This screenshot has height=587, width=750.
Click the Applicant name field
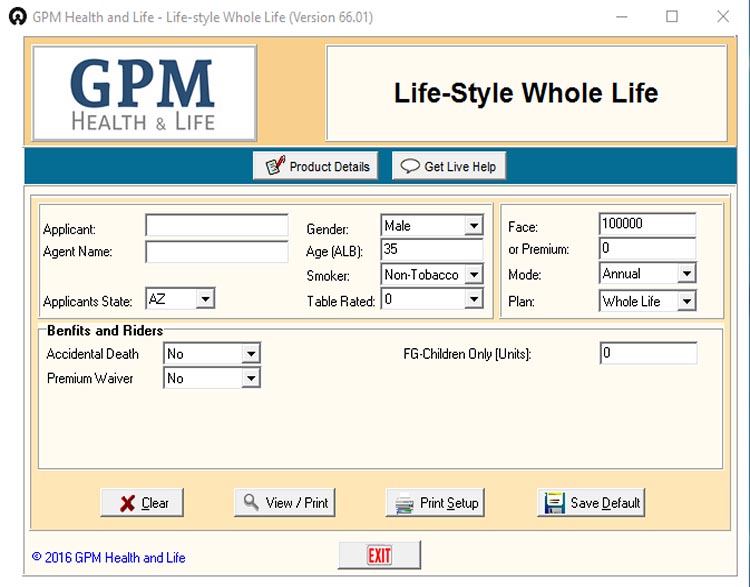pos(217,225)
